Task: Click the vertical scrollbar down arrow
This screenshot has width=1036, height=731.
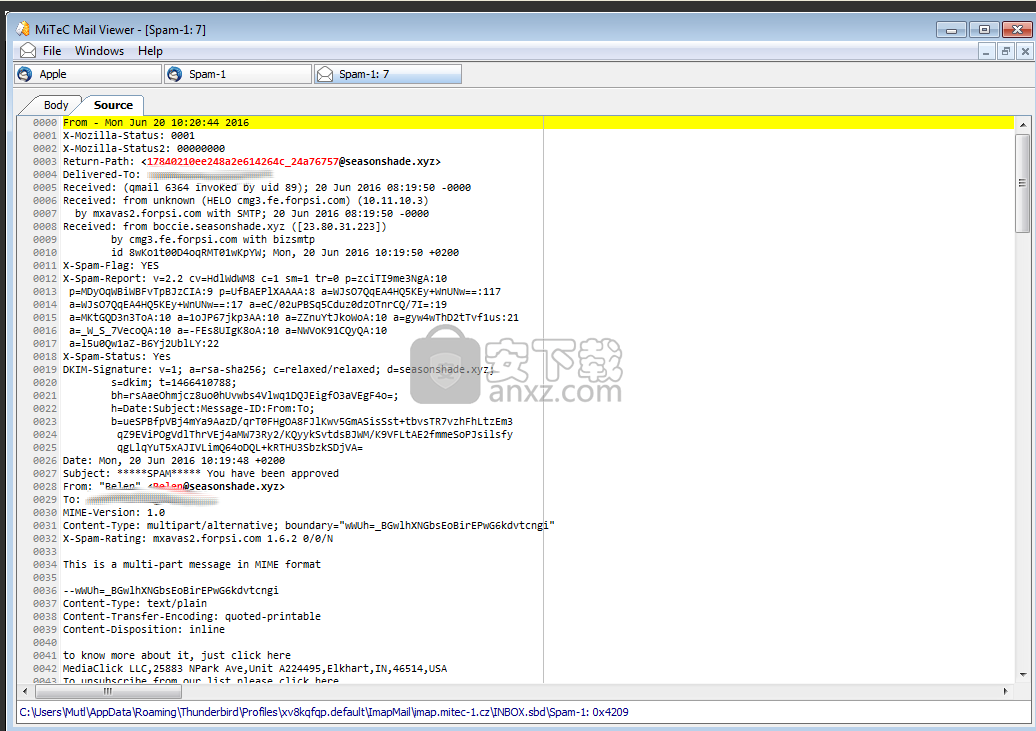Action: tap(1023, 675)
